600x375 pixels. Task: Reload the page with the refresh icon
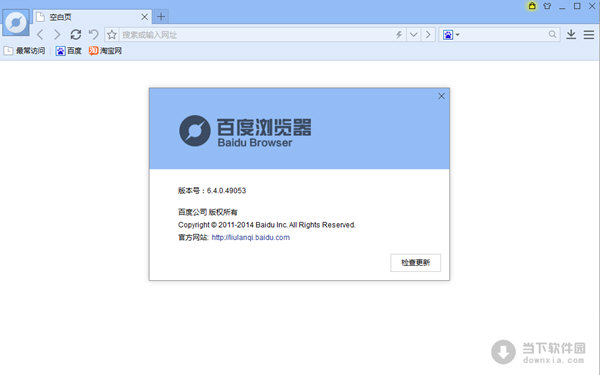coord(76,35)
